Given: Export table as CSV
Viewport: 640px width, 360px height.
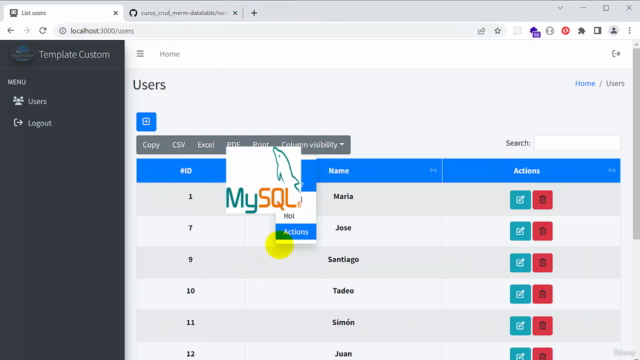Looking at the screenshot, I should pos(178,145).
